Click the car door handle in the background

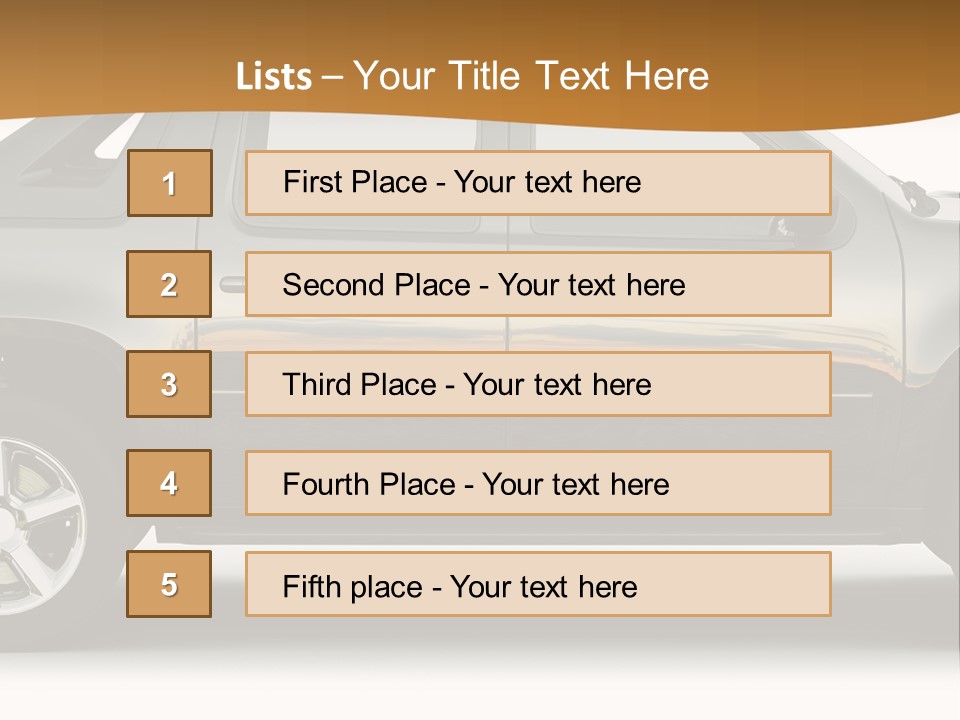pos(231,285)
